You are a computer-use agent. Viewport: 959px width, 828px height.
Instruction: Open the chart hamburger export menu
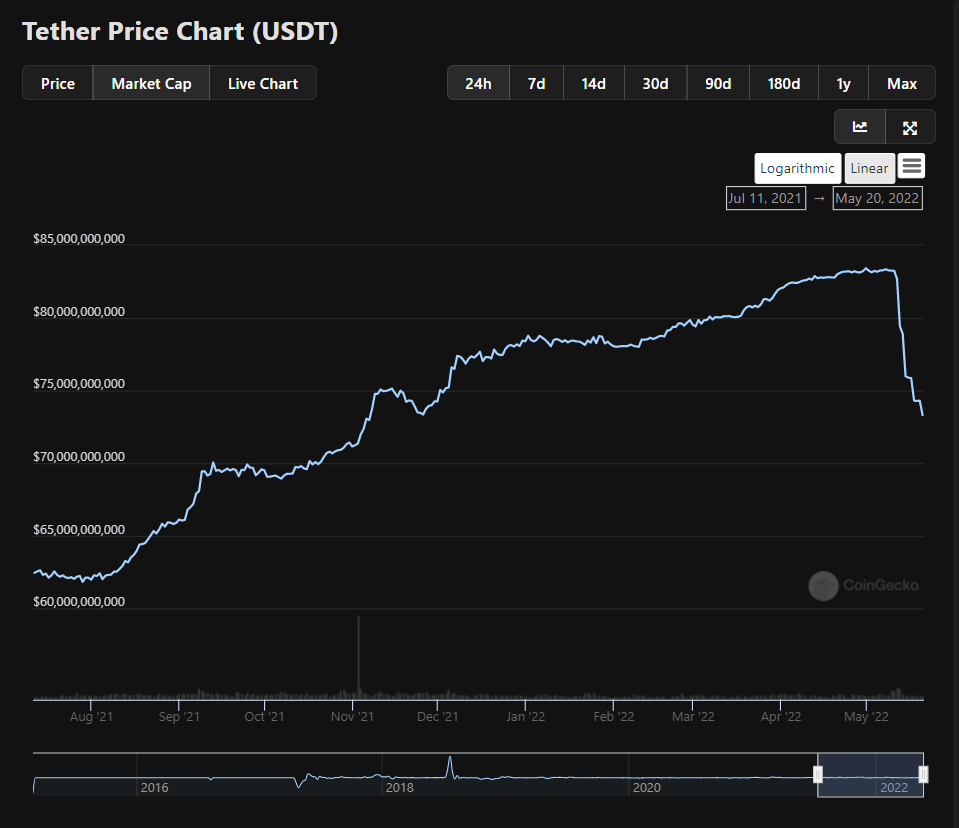point(911,167)
